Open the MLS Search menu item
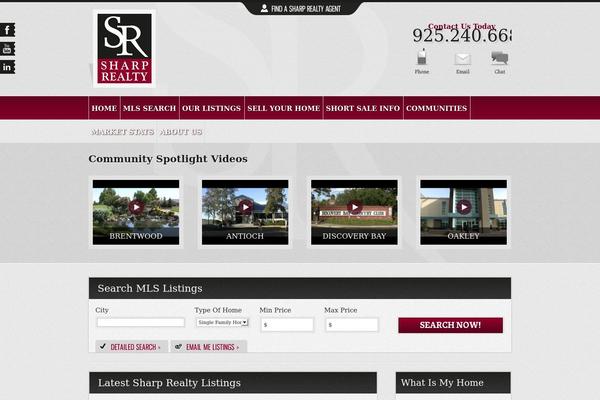This screenshot has height=400, width=600. coord(149,108)
